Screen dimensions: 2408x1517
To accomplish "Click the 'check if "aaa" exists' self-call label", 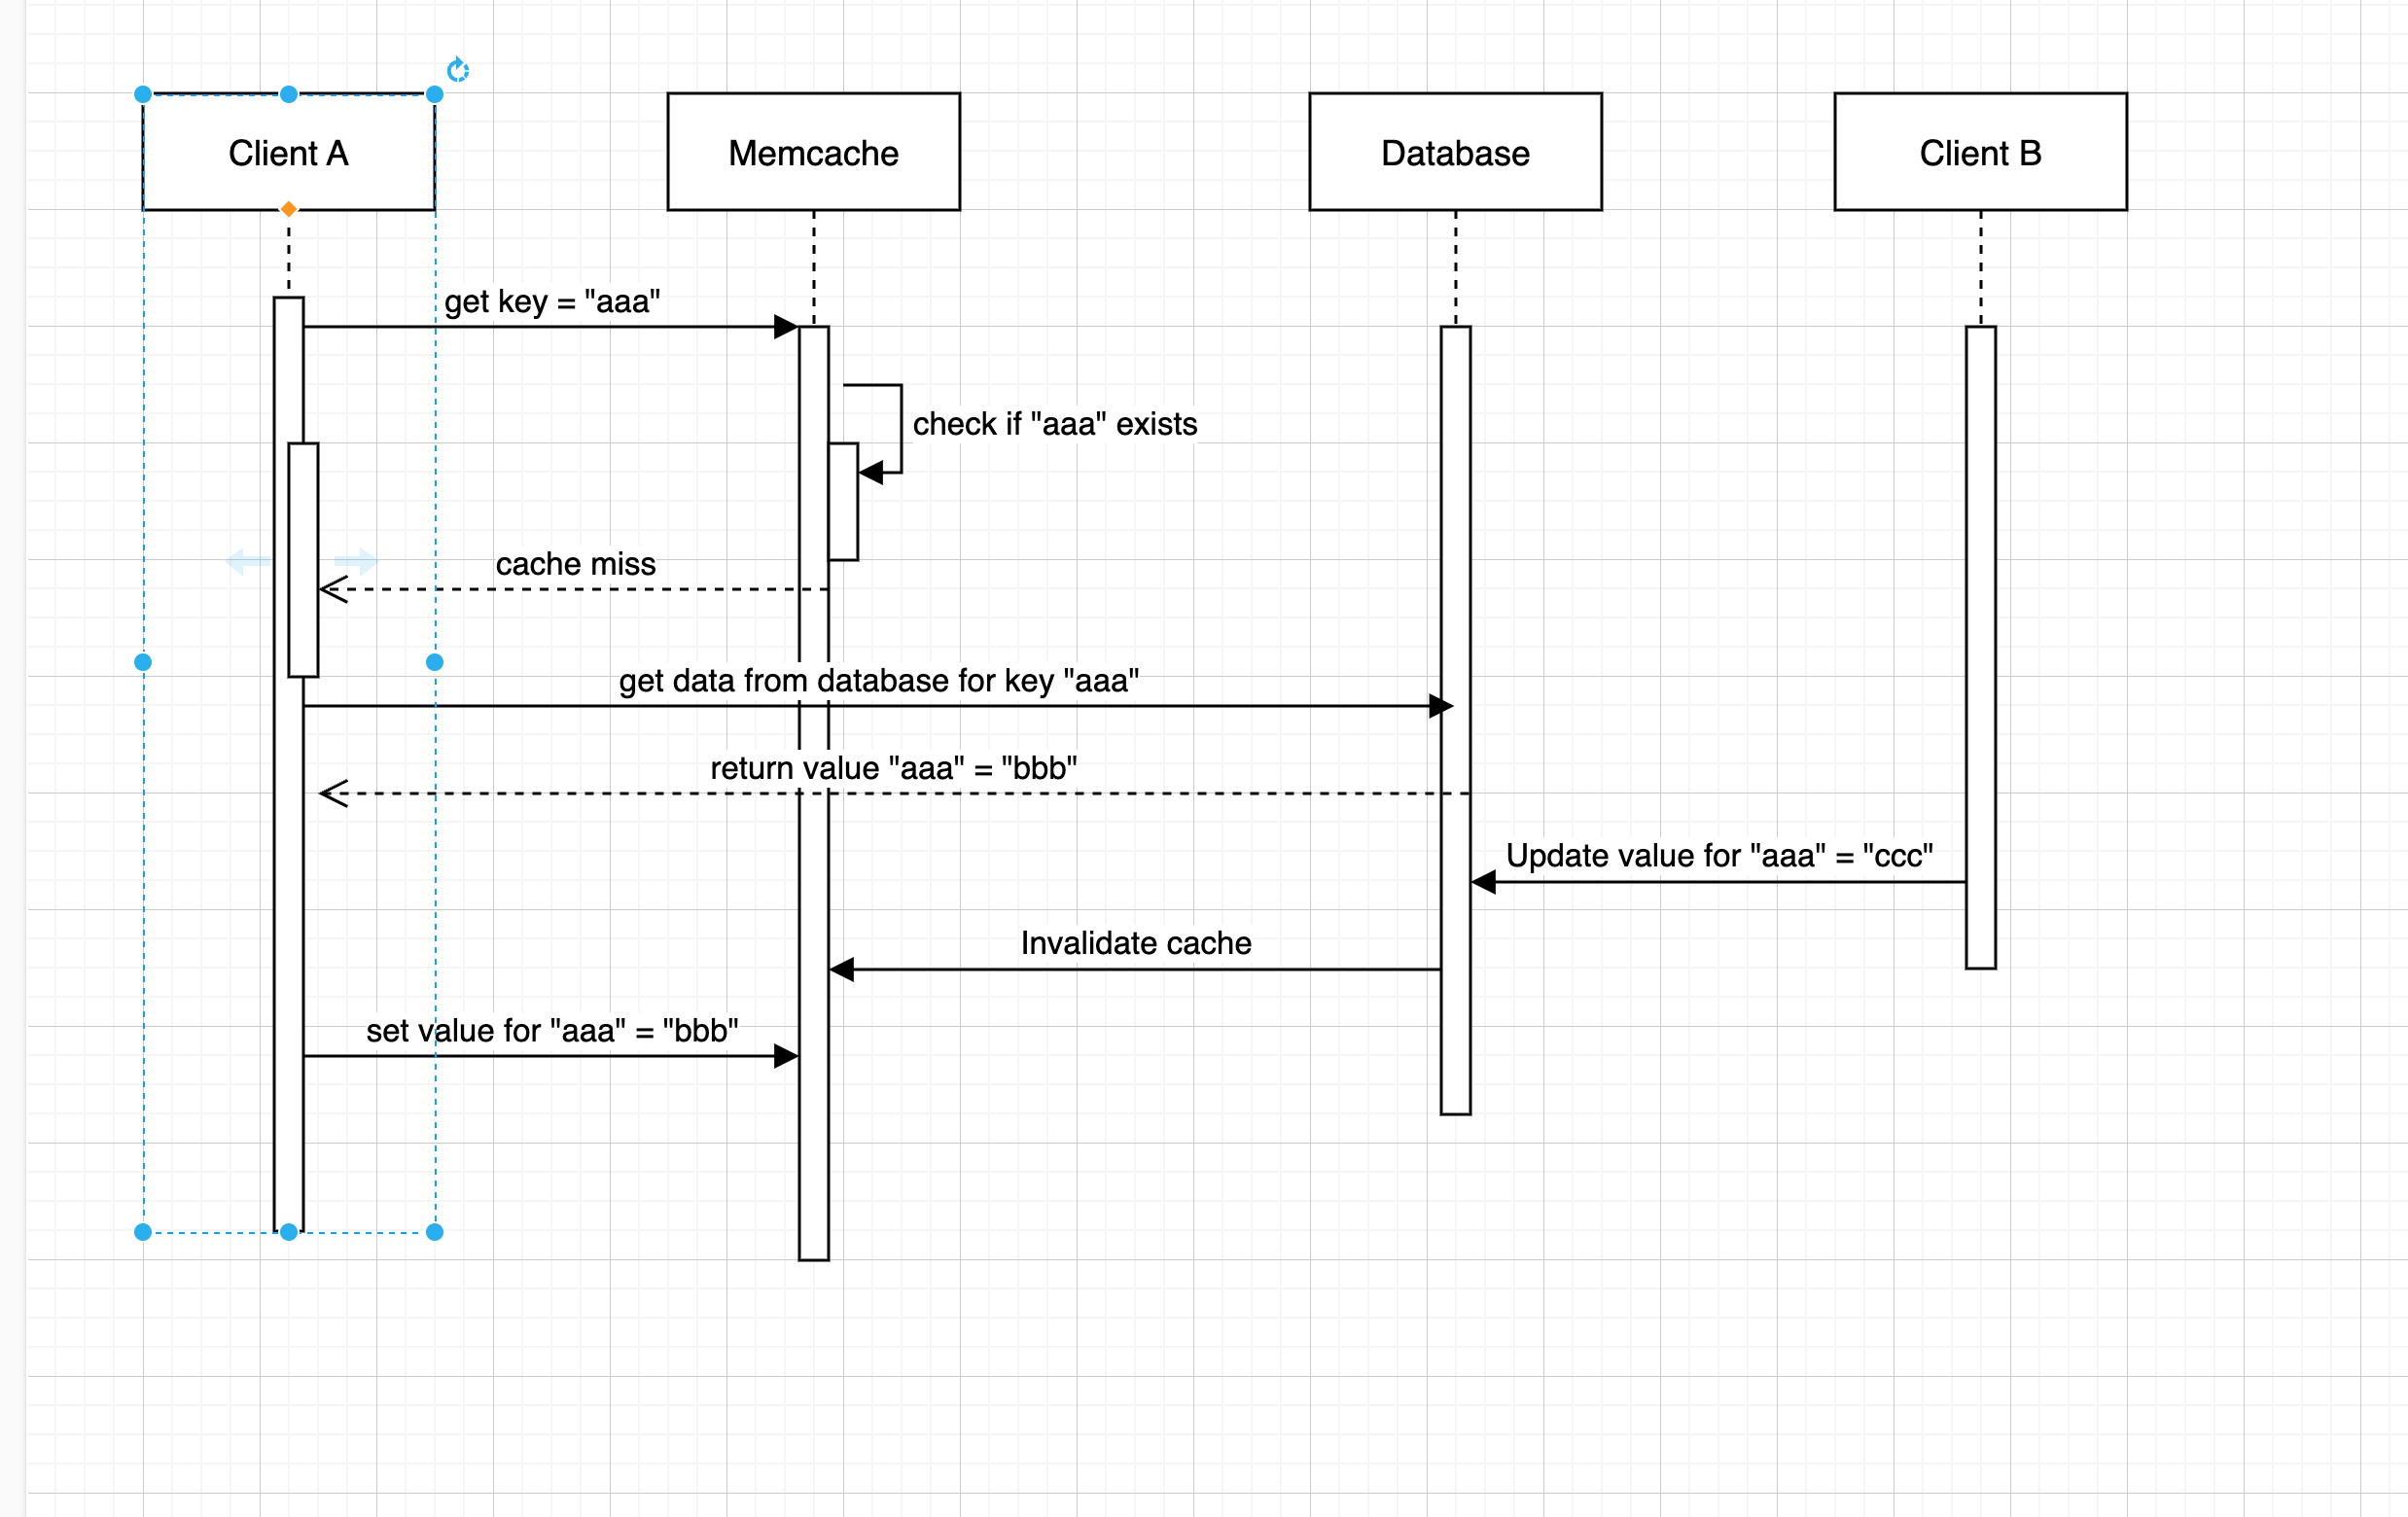I will pyautogui.click(x=1055, y=424).
